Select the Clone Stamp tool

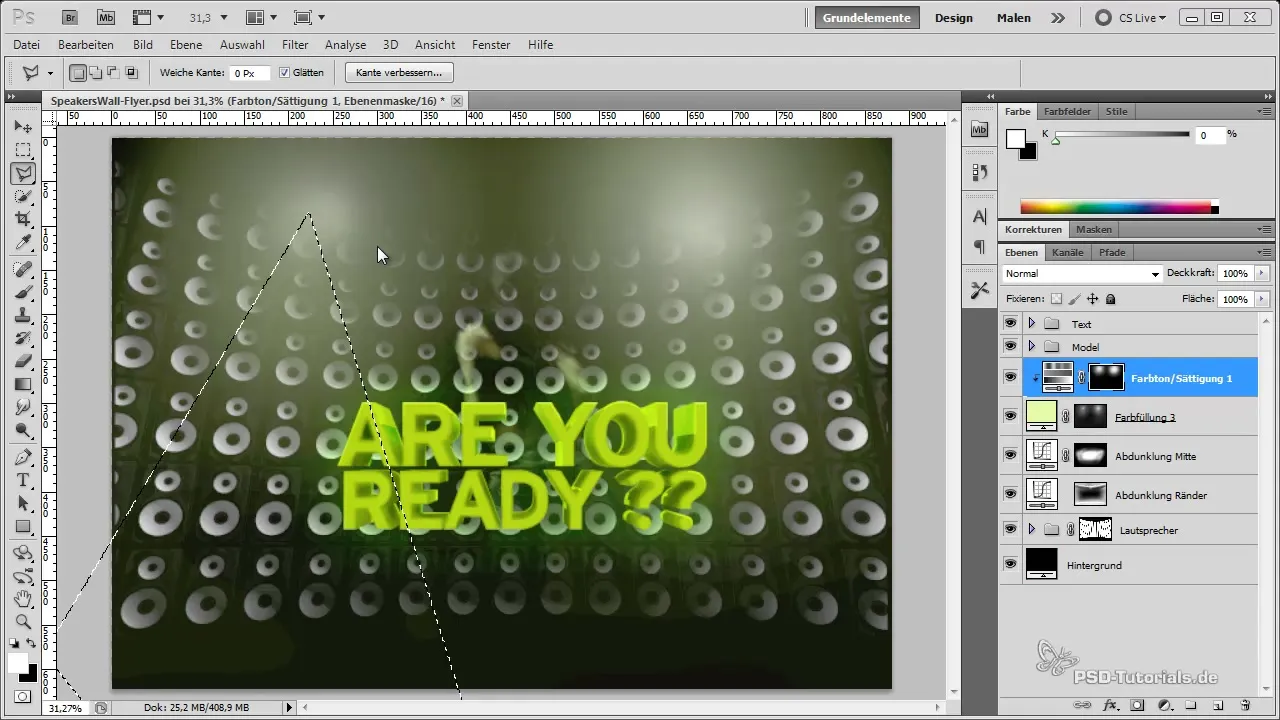(x=23, y=315)
